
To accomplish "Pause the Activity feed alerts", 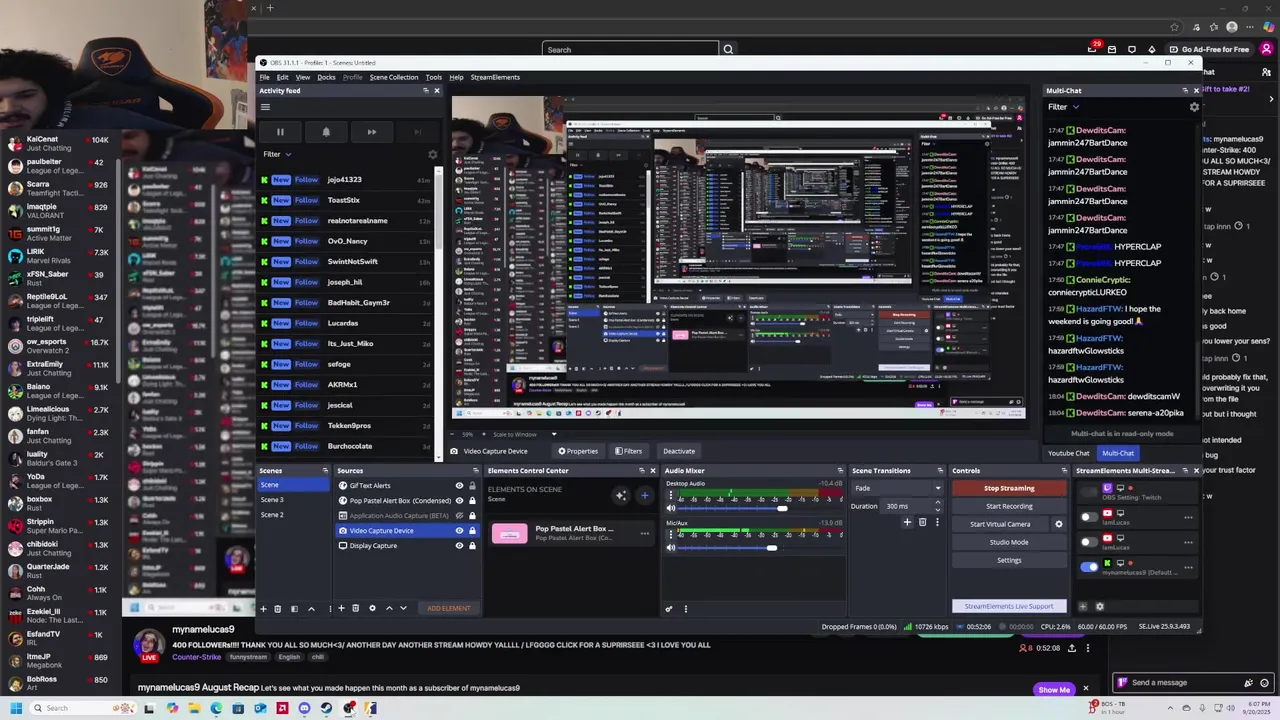I will pyautogui.click(x=280, y=132).
